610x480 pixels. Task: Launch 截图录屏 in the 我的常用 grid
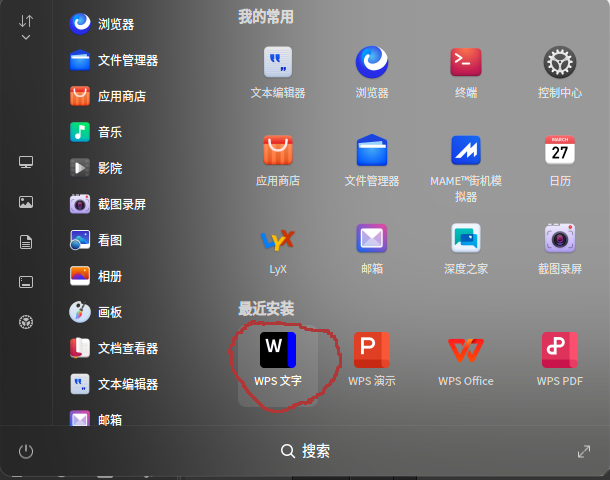pyautogui.click(x=560, y=249)
